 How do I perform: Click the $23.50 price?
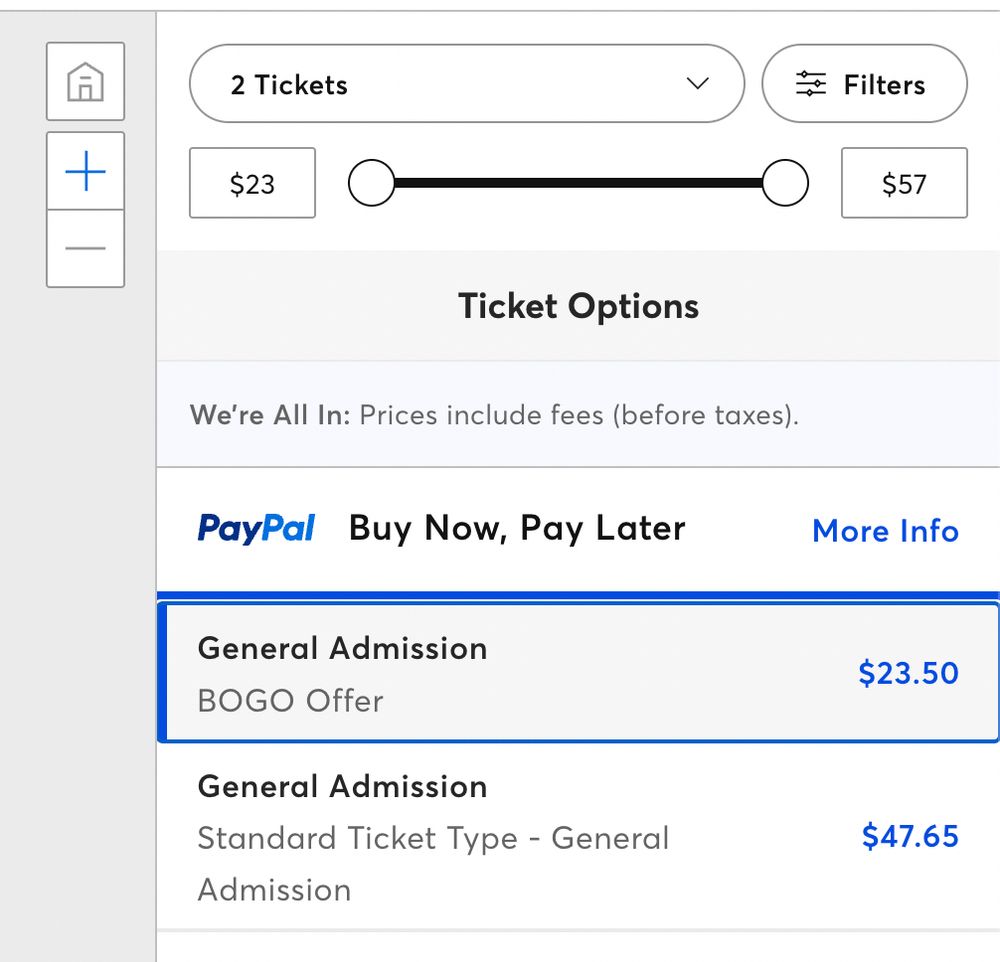(908, 673)
